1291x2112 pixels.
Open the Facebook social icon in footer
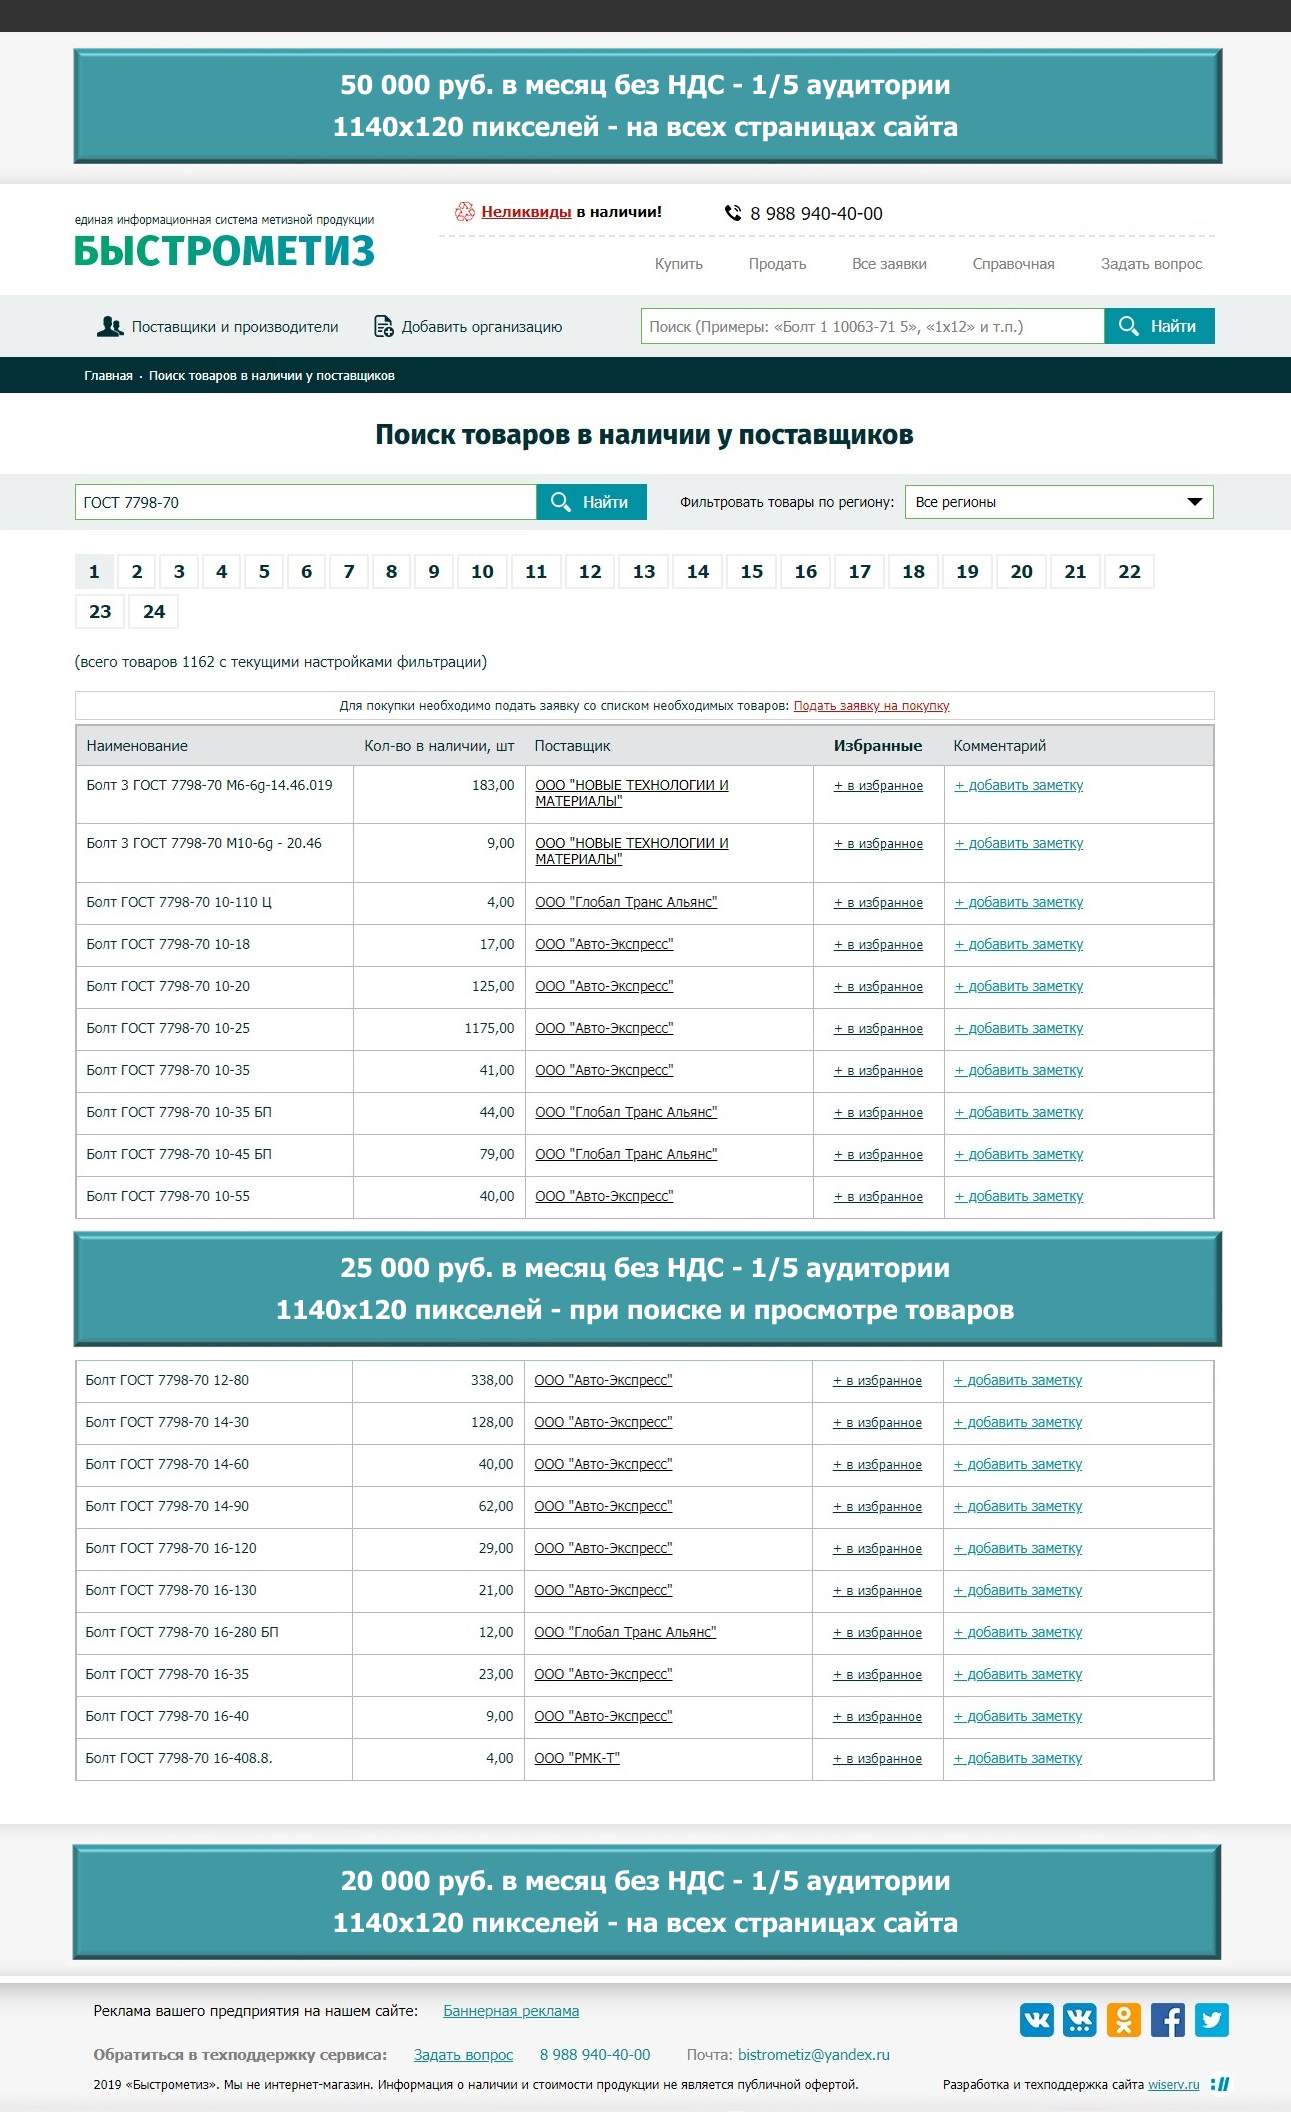(x=1167, y=2020)
